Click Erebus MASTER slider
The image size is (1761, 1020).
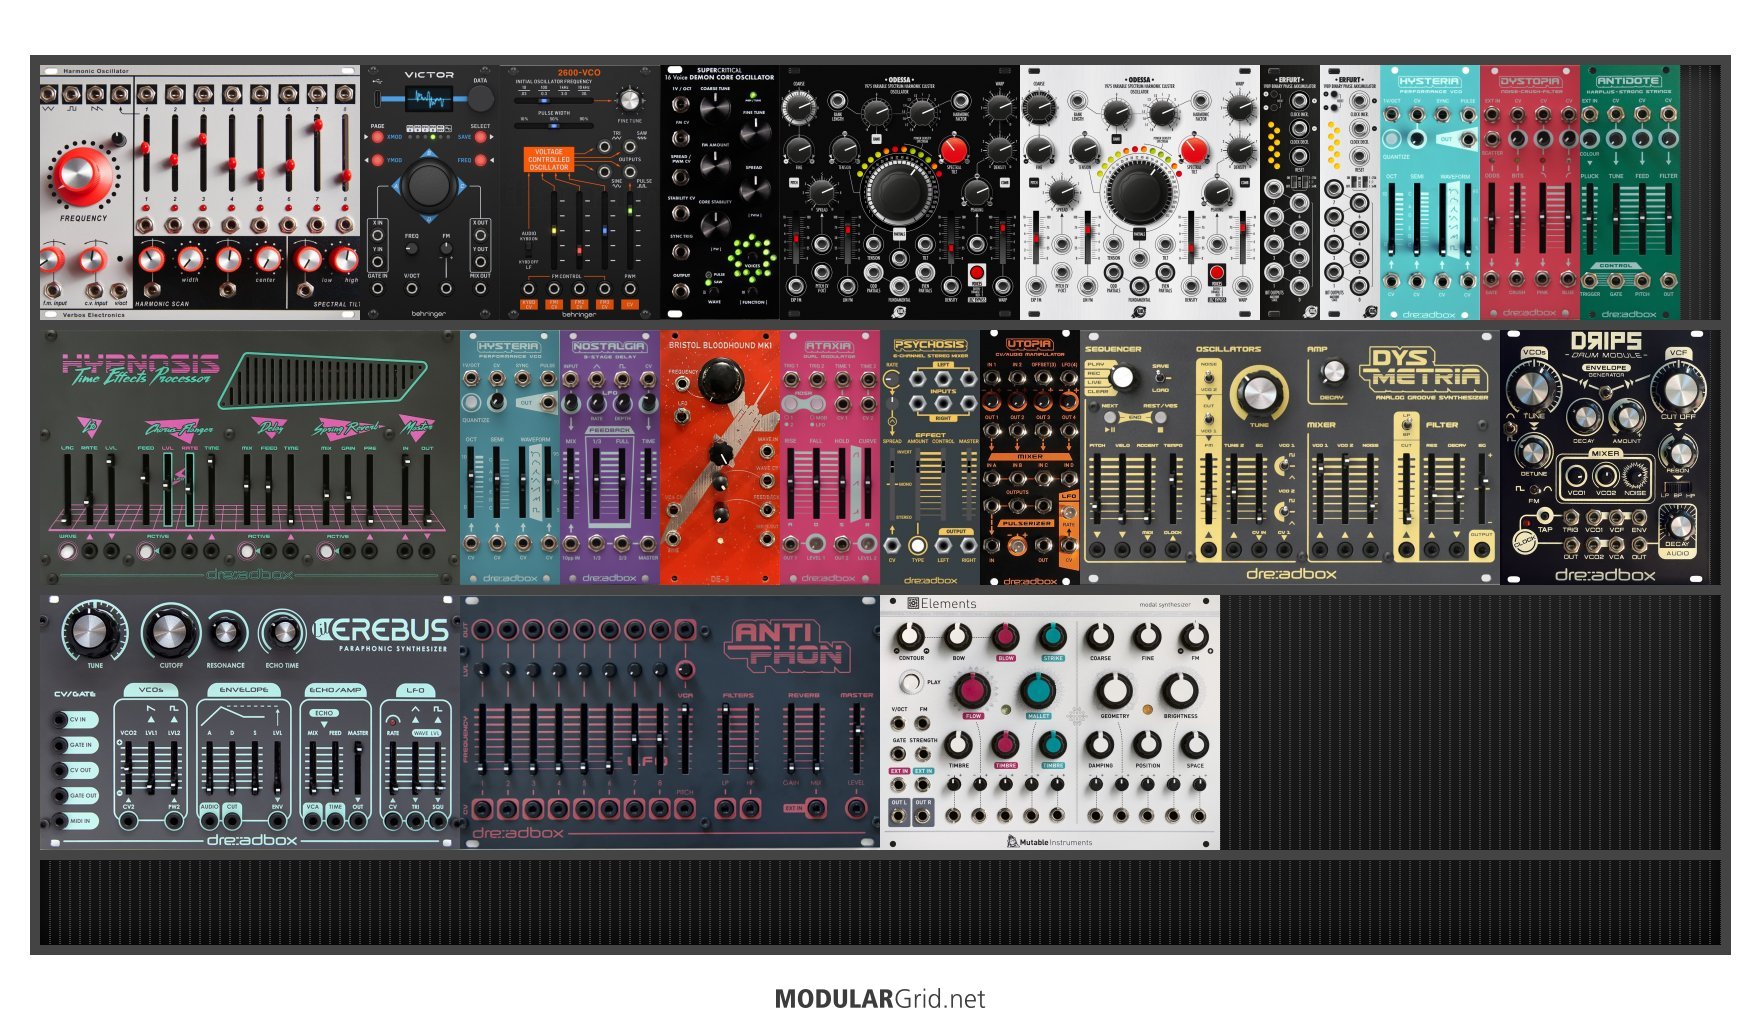pyautogui.click(x=358, y=768)
